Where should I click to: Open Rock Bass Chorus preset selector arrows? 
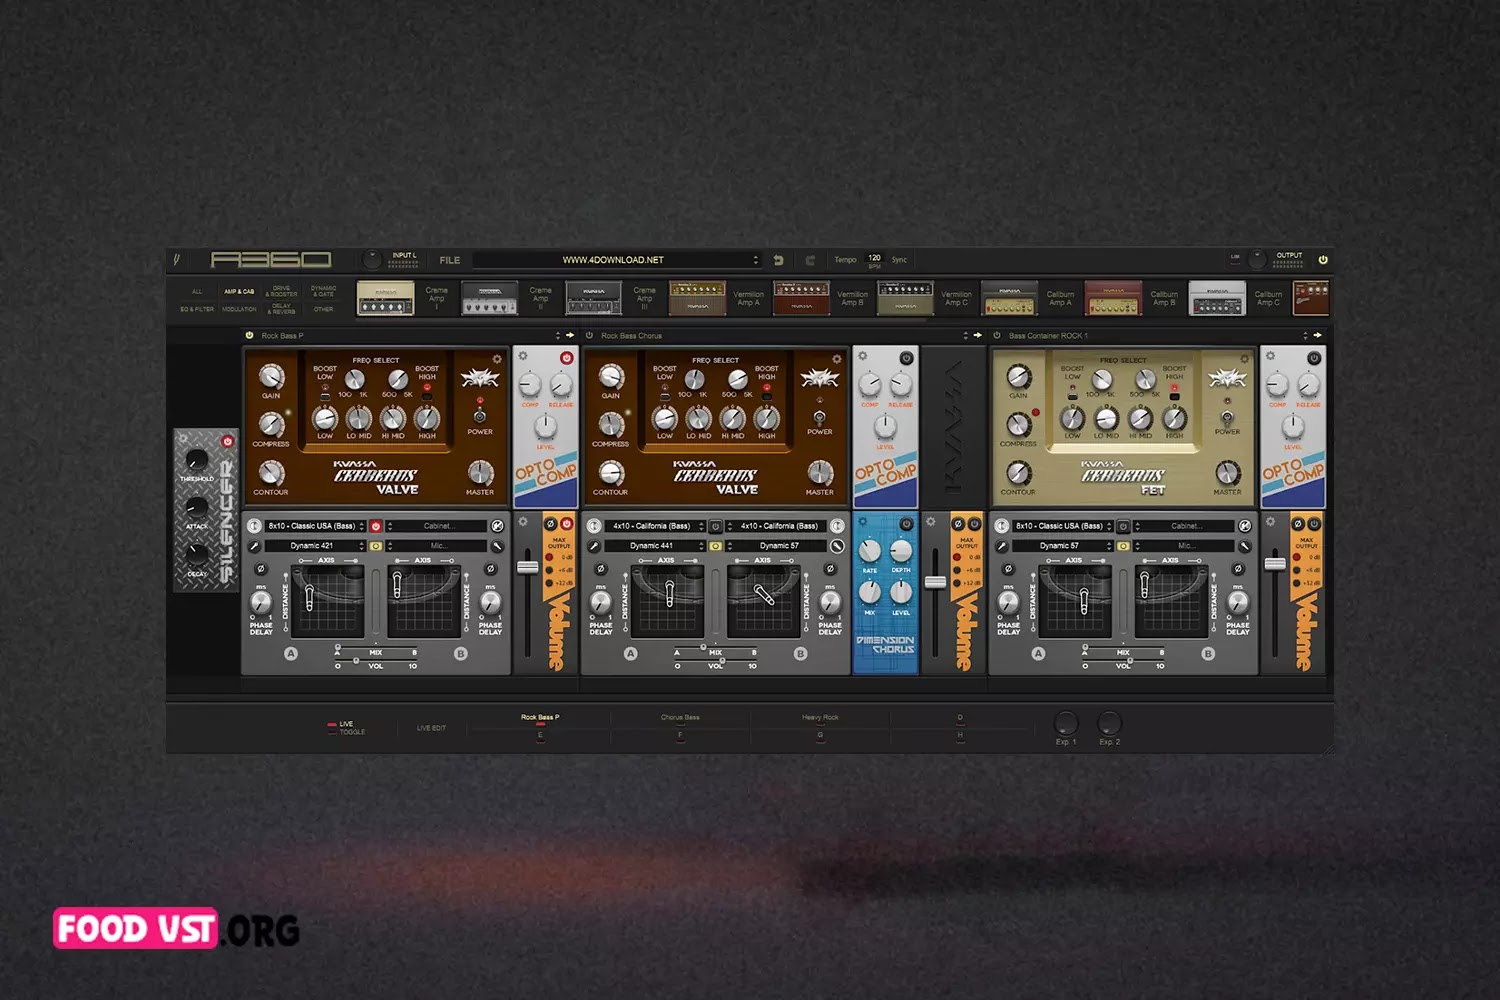click(x=966, y=336)
